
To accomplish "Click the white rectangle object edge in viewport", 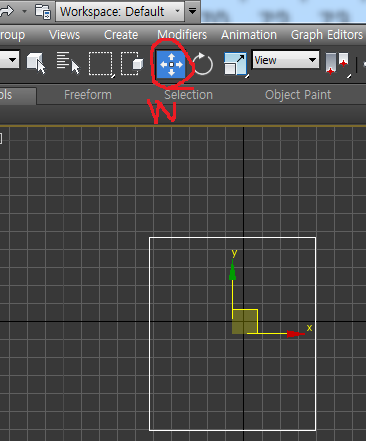I will [x=232, y=238].
